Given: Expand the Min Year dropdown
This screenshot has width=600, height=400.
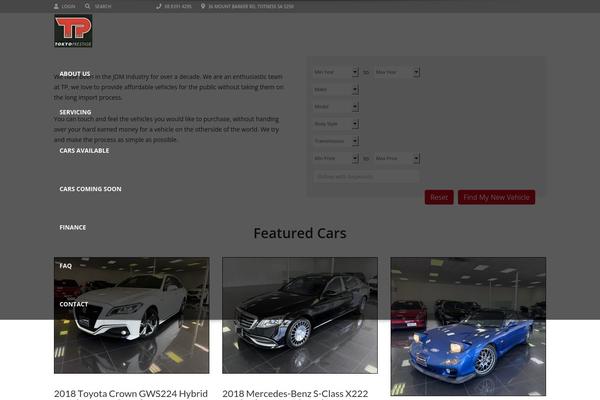Looking at the screenshot, I should point(336,72).
